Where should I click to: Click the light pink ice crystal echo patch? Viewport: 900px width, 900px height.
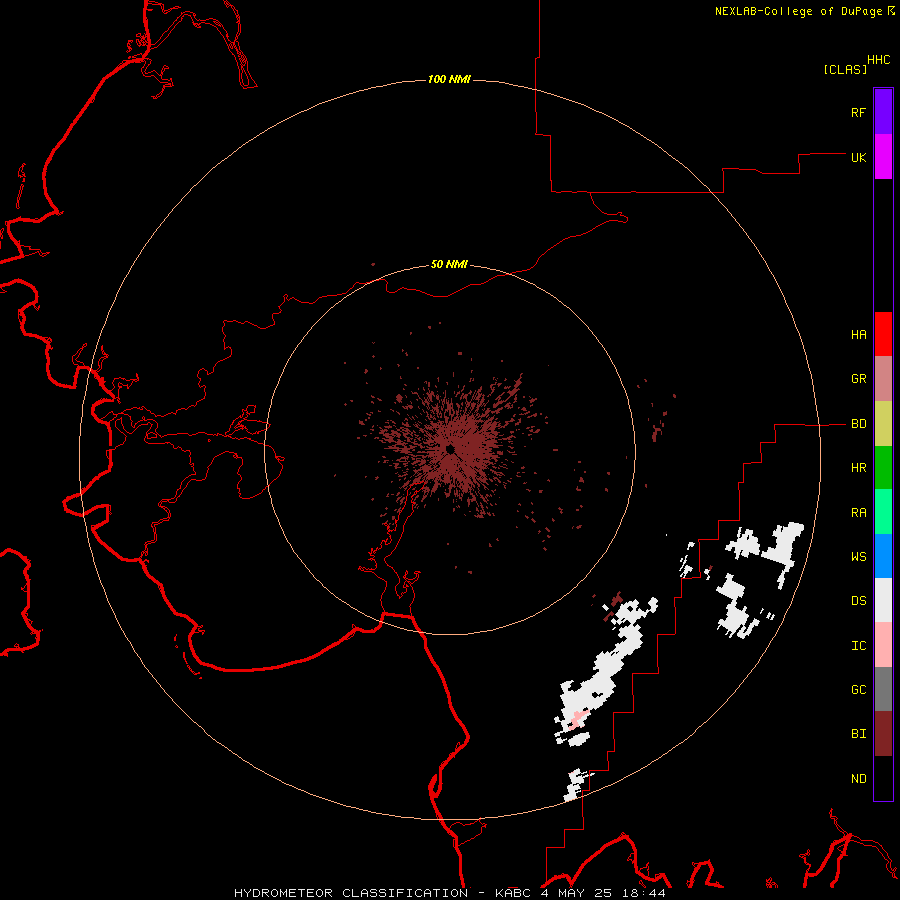click(579, 719)
